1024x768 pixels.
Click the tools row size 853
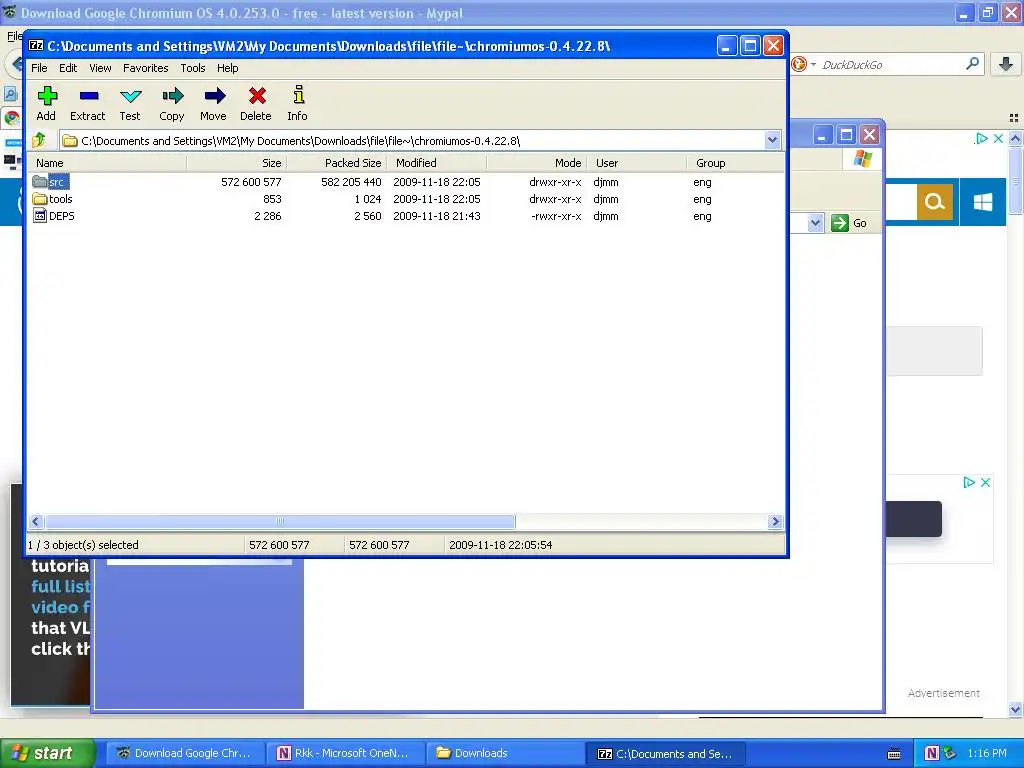click(x=272, y=199)
